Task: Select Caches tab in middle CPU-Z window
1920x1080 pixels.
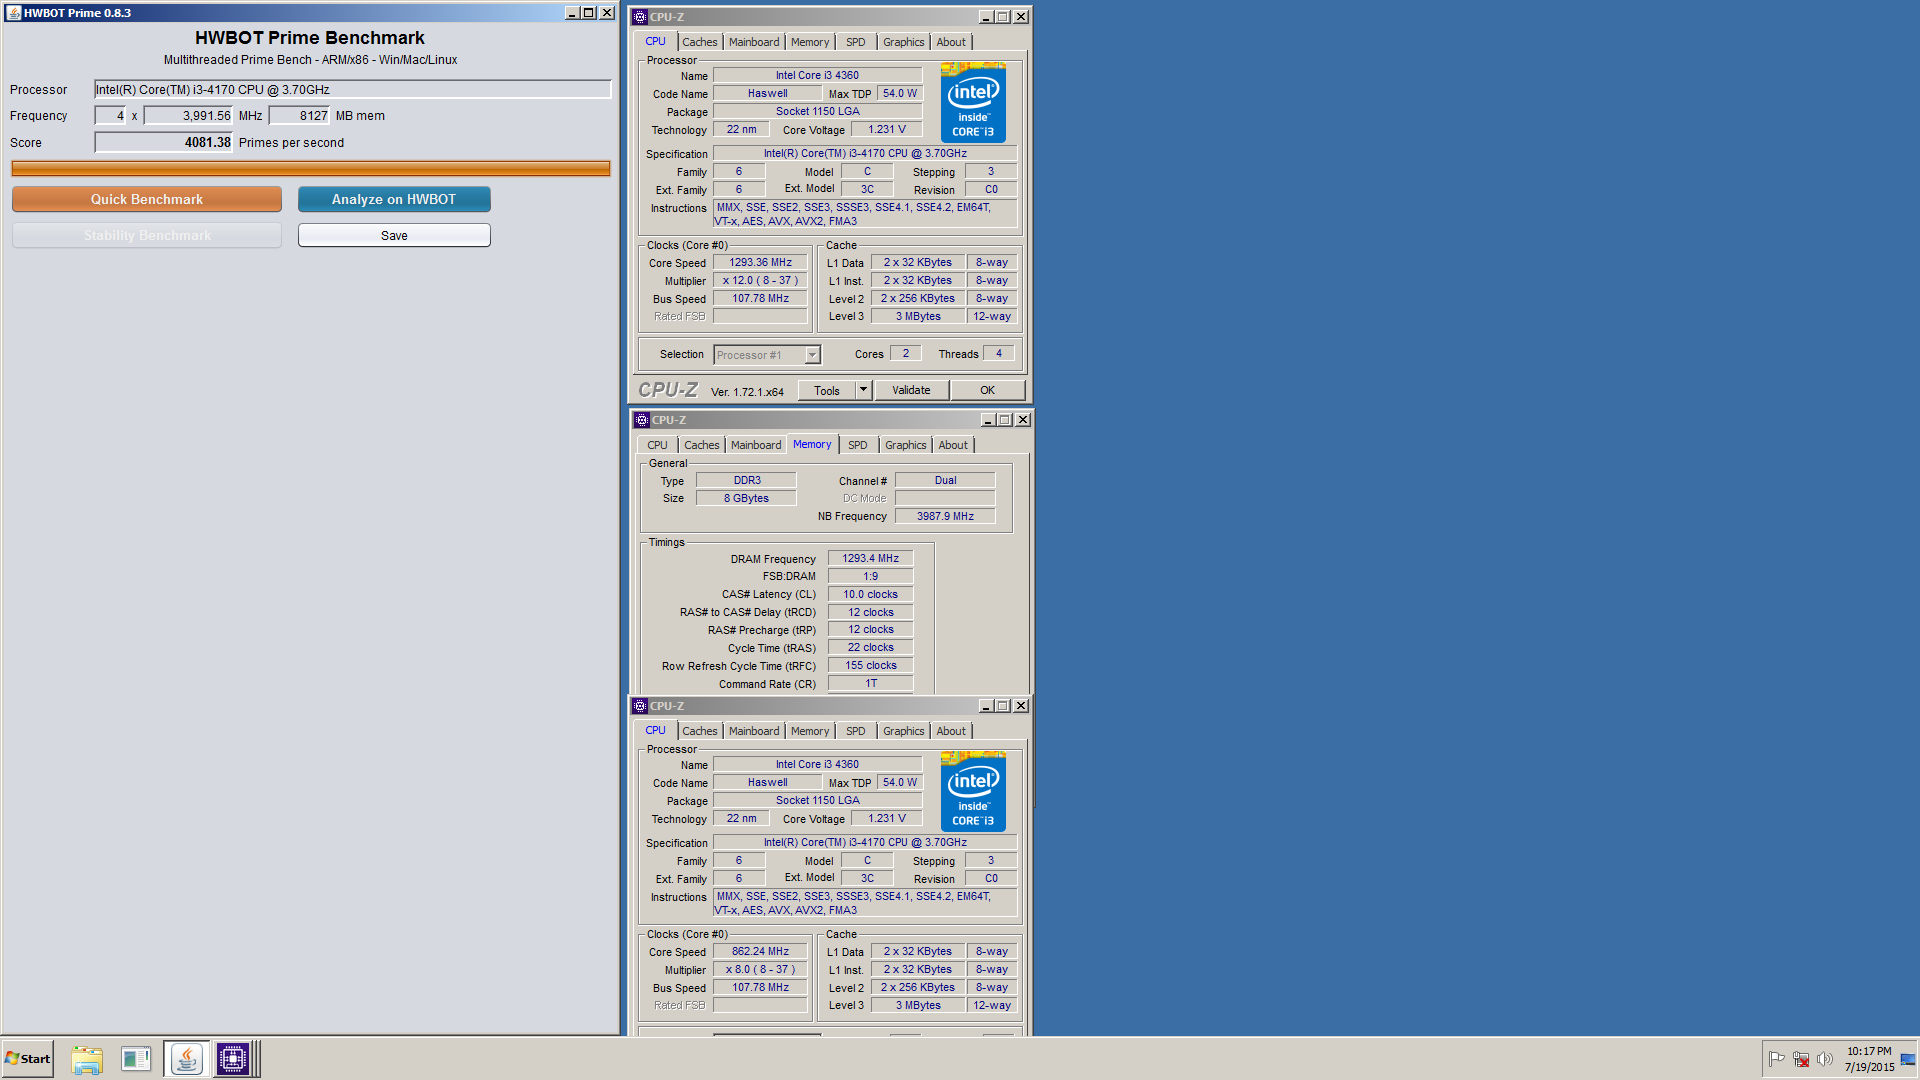Action: tap(702, 445)
